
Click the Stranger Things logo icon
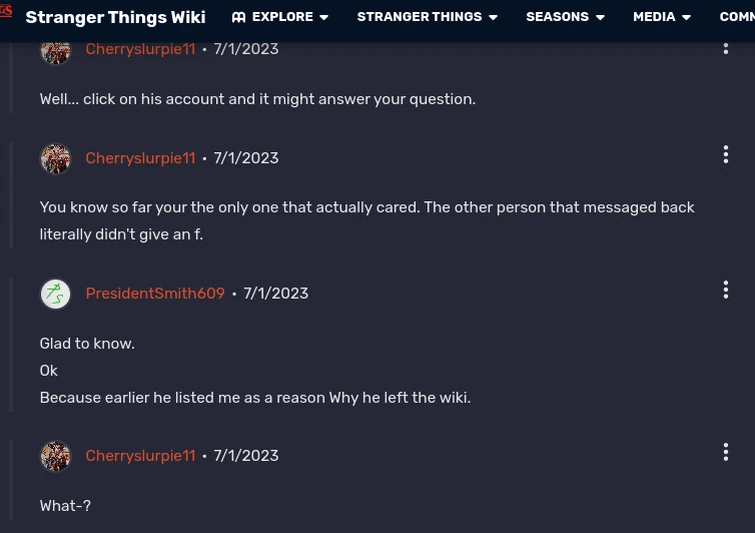[x=5, y=12]
